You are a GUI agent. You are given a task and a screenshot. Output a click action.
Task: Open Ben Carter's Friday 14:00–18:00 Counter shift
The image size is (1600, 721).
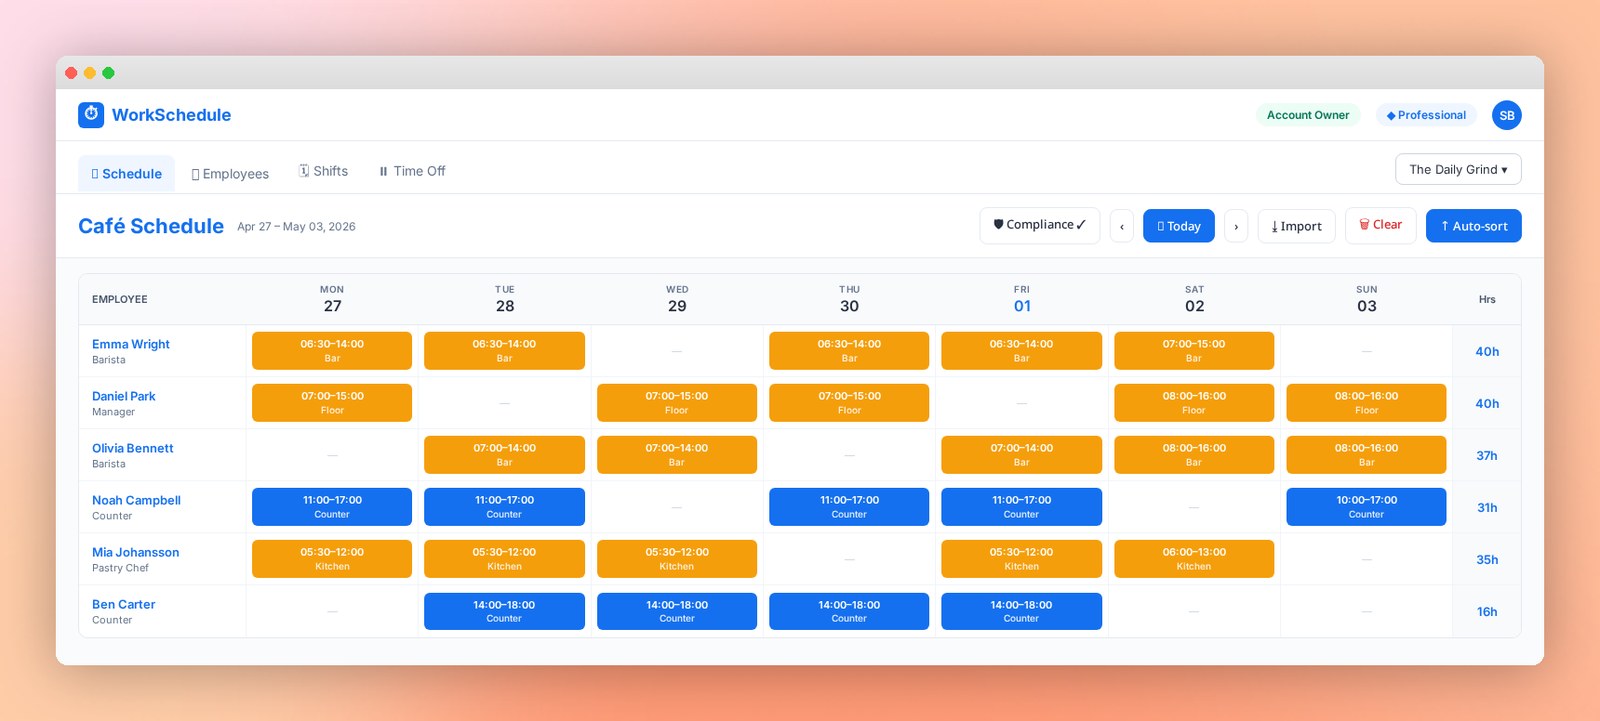coord(1021,611)
